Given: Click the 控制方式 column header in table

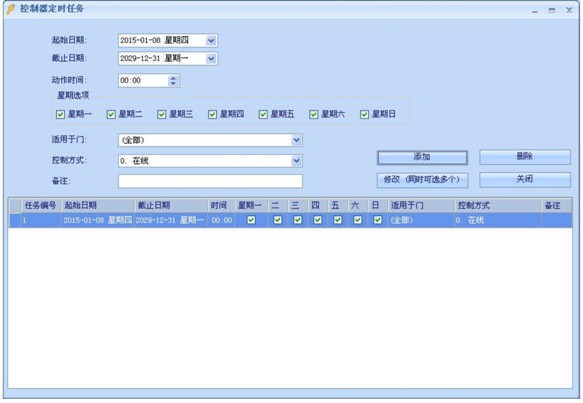Looking at the screenshot, I should coord(497,206).
